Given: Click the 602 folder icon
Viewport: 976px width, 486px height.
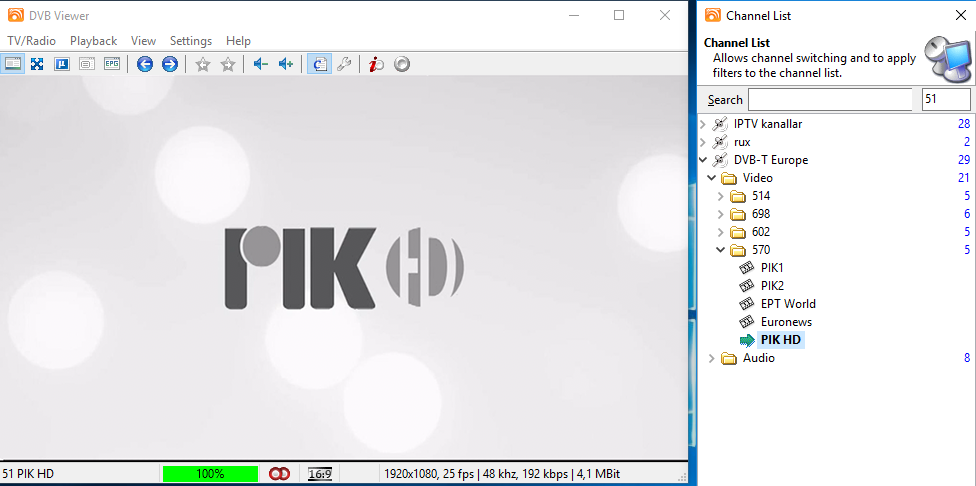Looking at the screenshot, I should [738, 233].
